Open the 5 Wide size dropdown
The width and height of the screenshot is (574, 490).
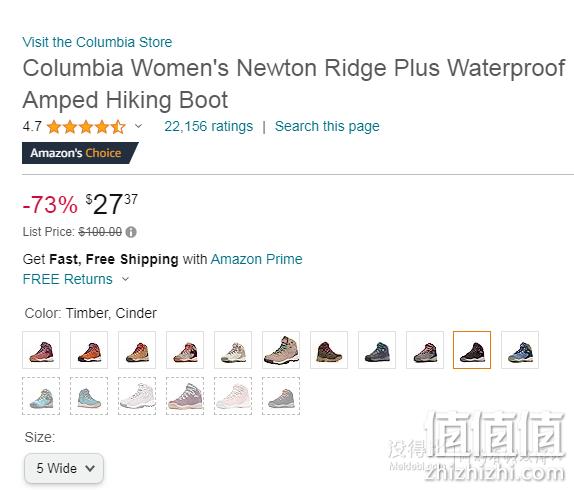(x=64, y=468)
